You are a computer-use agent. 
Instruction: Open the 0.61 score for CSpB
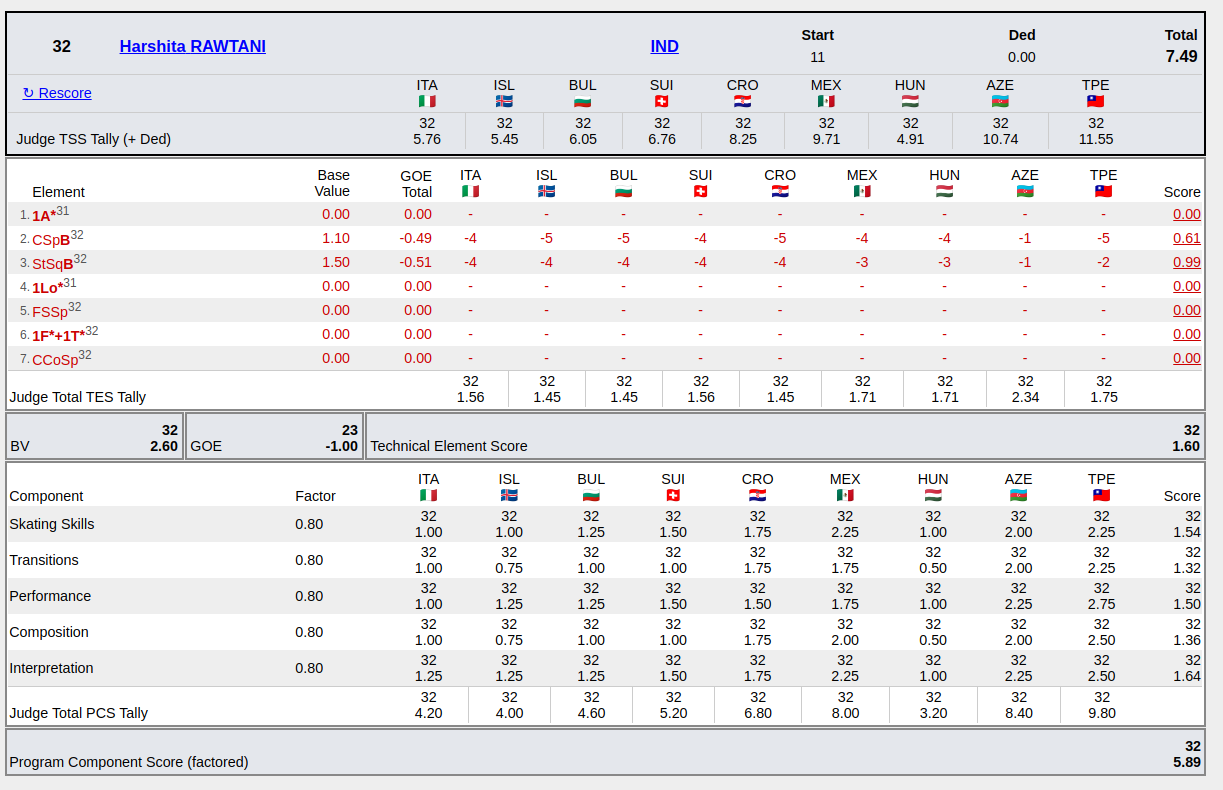coord(1186,238)
